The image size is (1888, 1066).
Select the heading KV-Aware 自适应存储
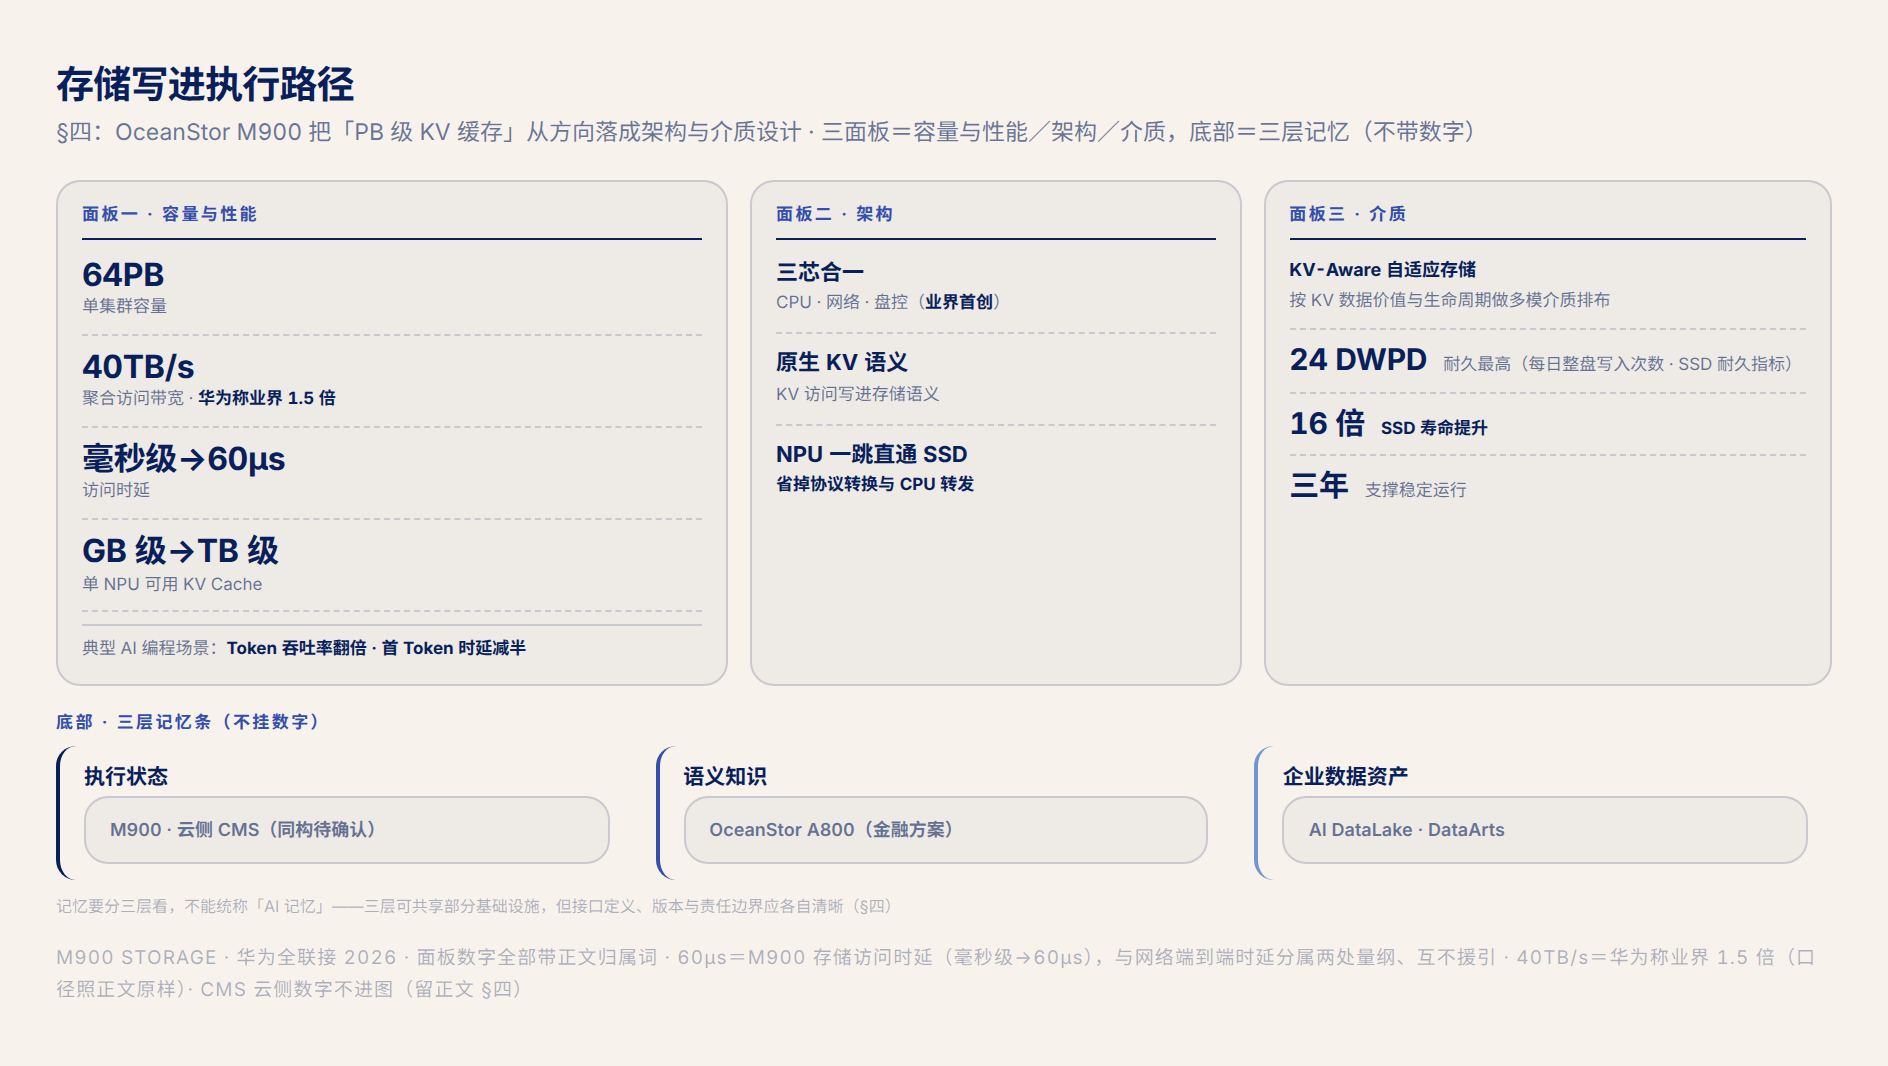point(1382,270)
